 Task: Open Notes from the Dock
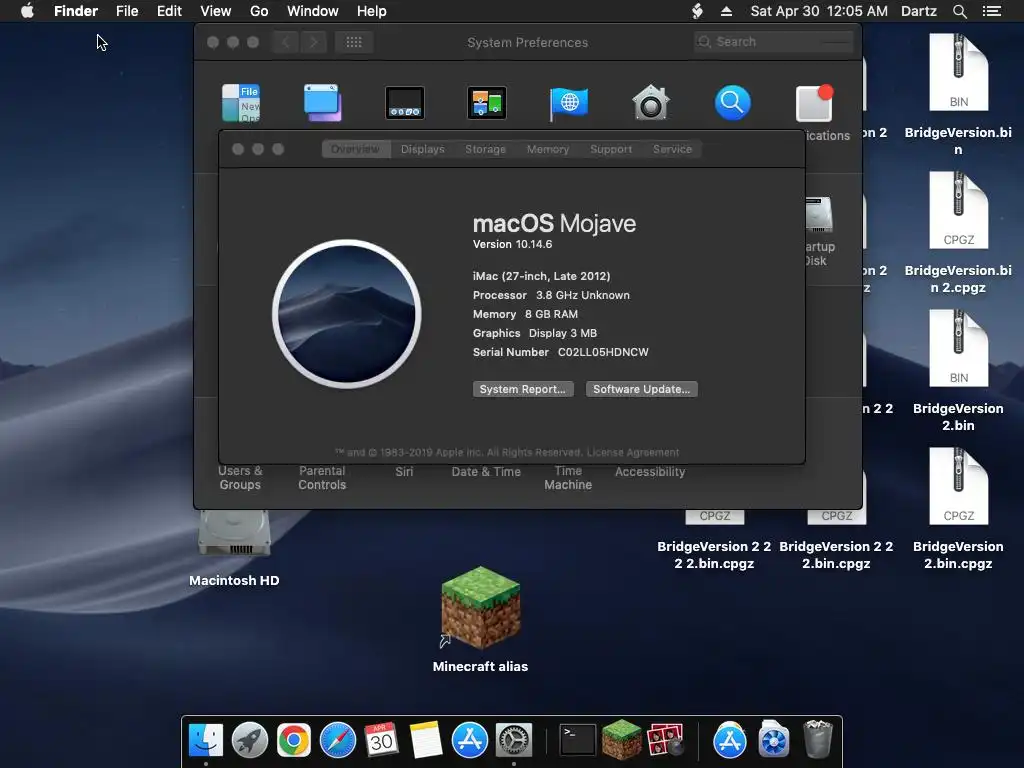pyautogui.click(x=426, y=741)
